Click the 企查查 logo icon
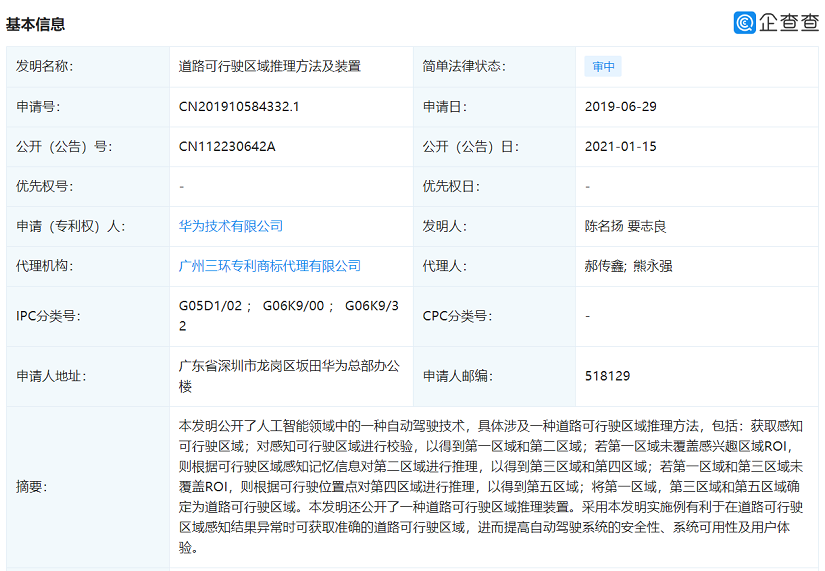Screen dimensions: 825x571 pos(744,23)
